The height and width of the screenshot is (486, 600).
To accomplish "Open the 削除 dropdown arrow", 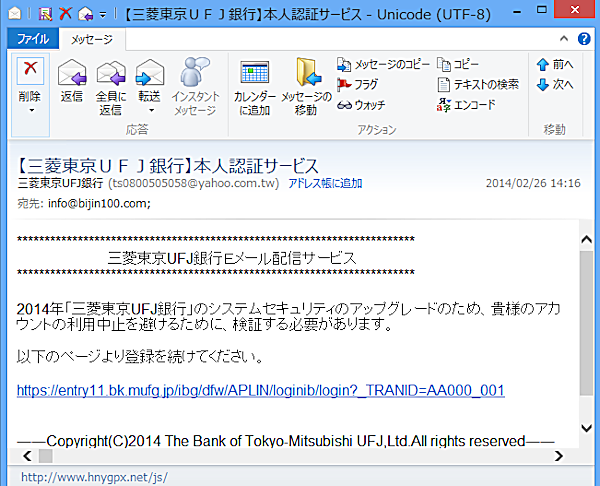I will pyautogui.click(x=31, y=111).
